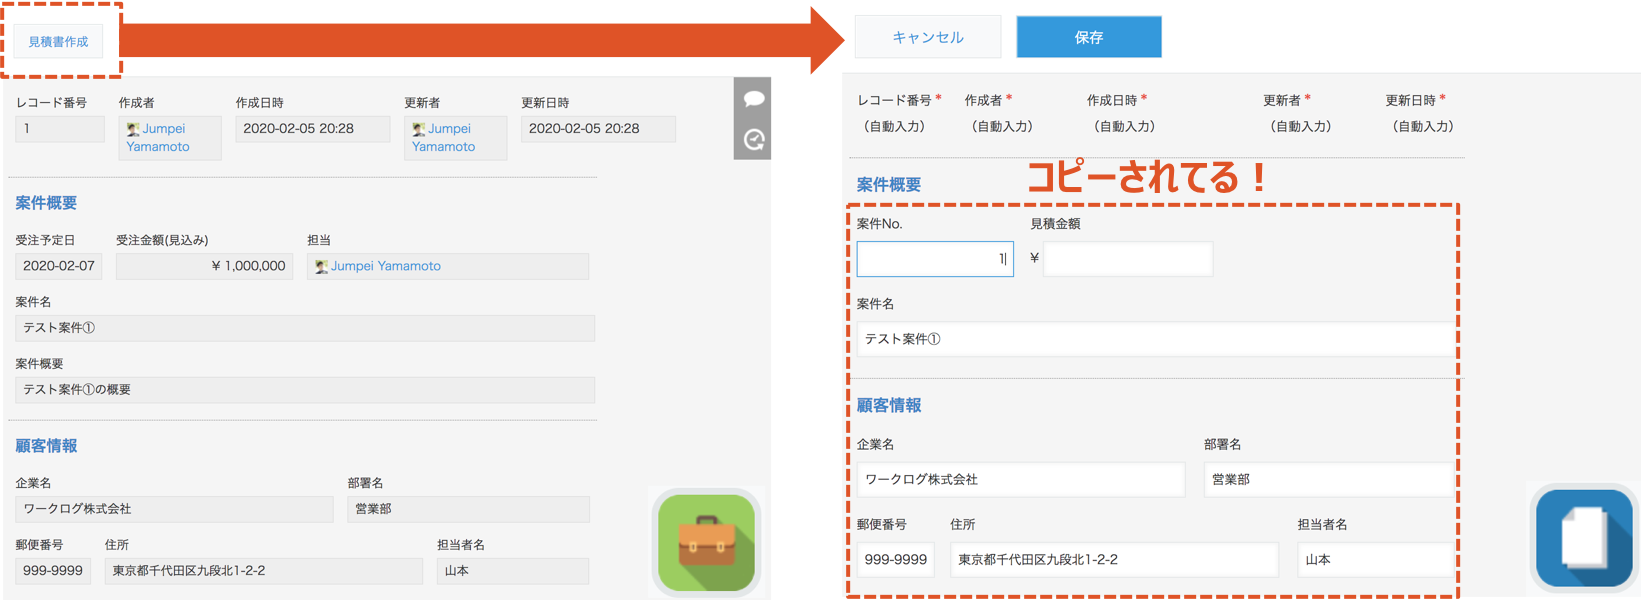The image size is (1641, 600).
Task: Click the briefcase app icon
Action: click(x=707, y=542)
